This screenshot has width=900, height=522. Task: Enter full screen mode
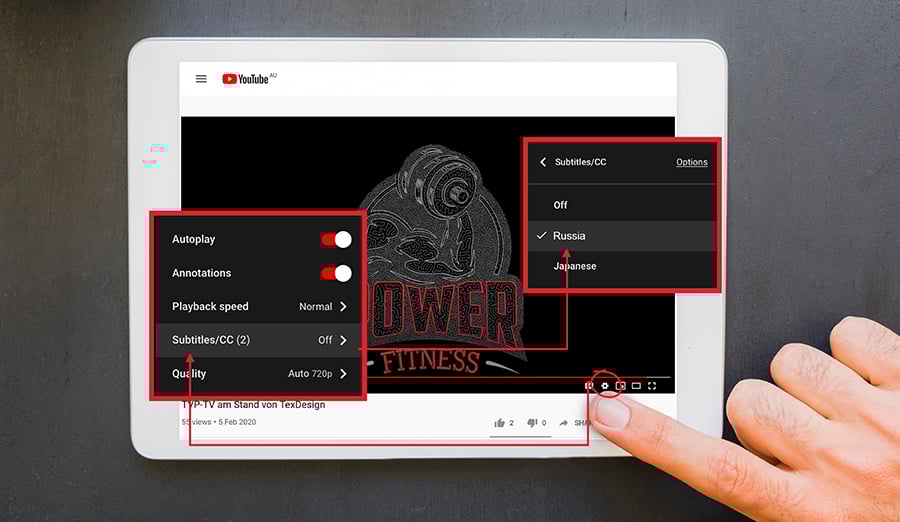652,386
